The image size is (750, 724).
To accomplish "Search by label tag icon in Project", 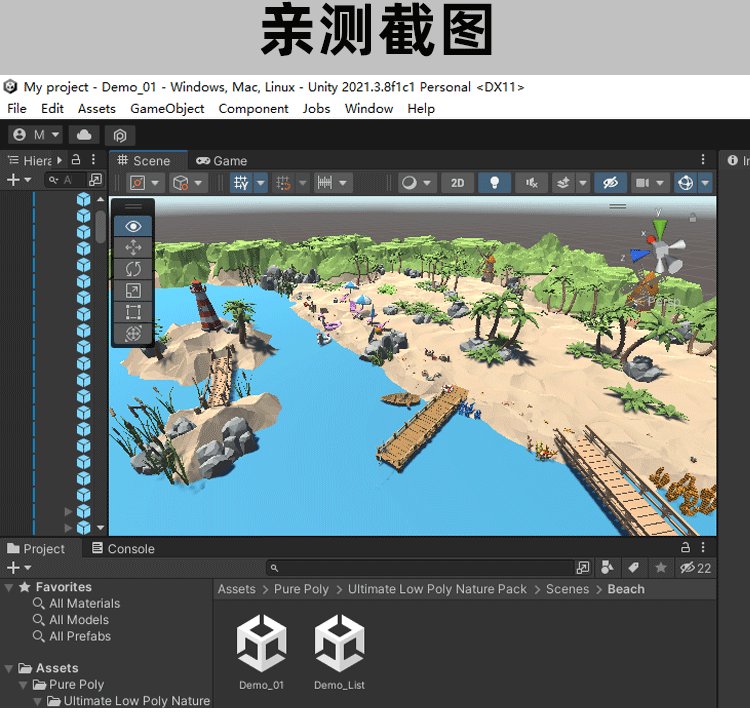I will 634,568.
